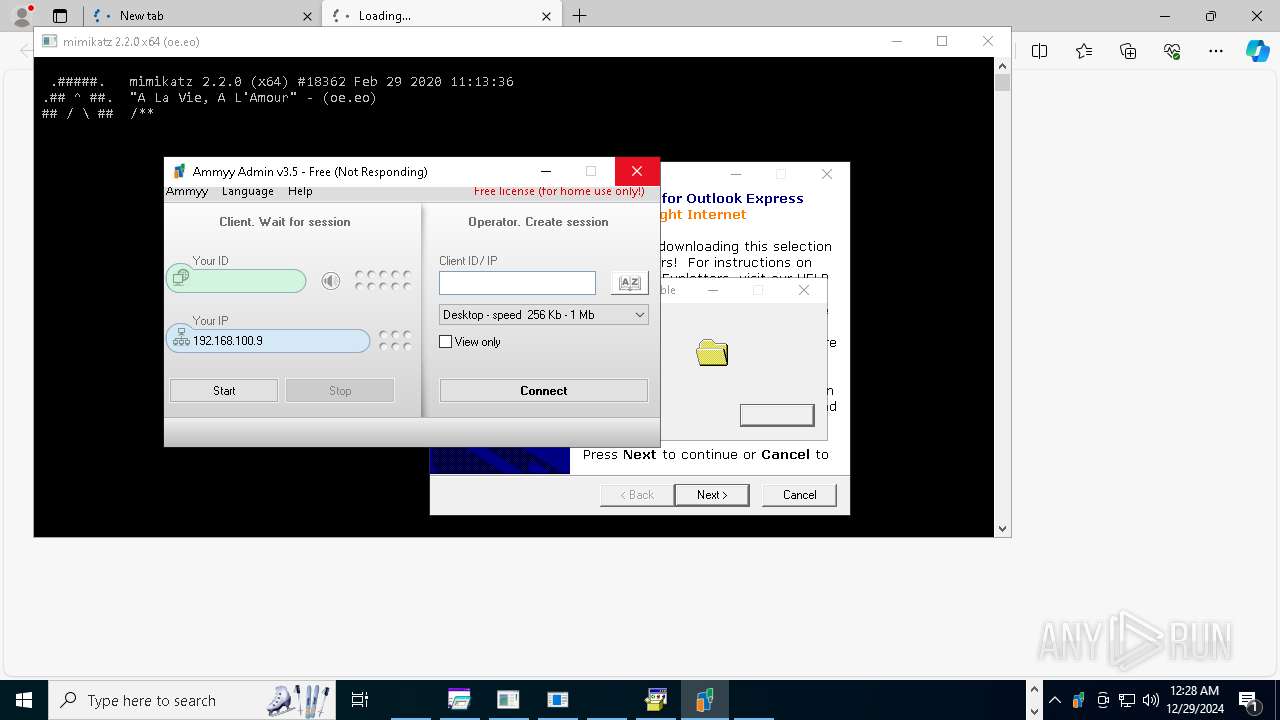Open volume control in system tray

click(1151, 700)
